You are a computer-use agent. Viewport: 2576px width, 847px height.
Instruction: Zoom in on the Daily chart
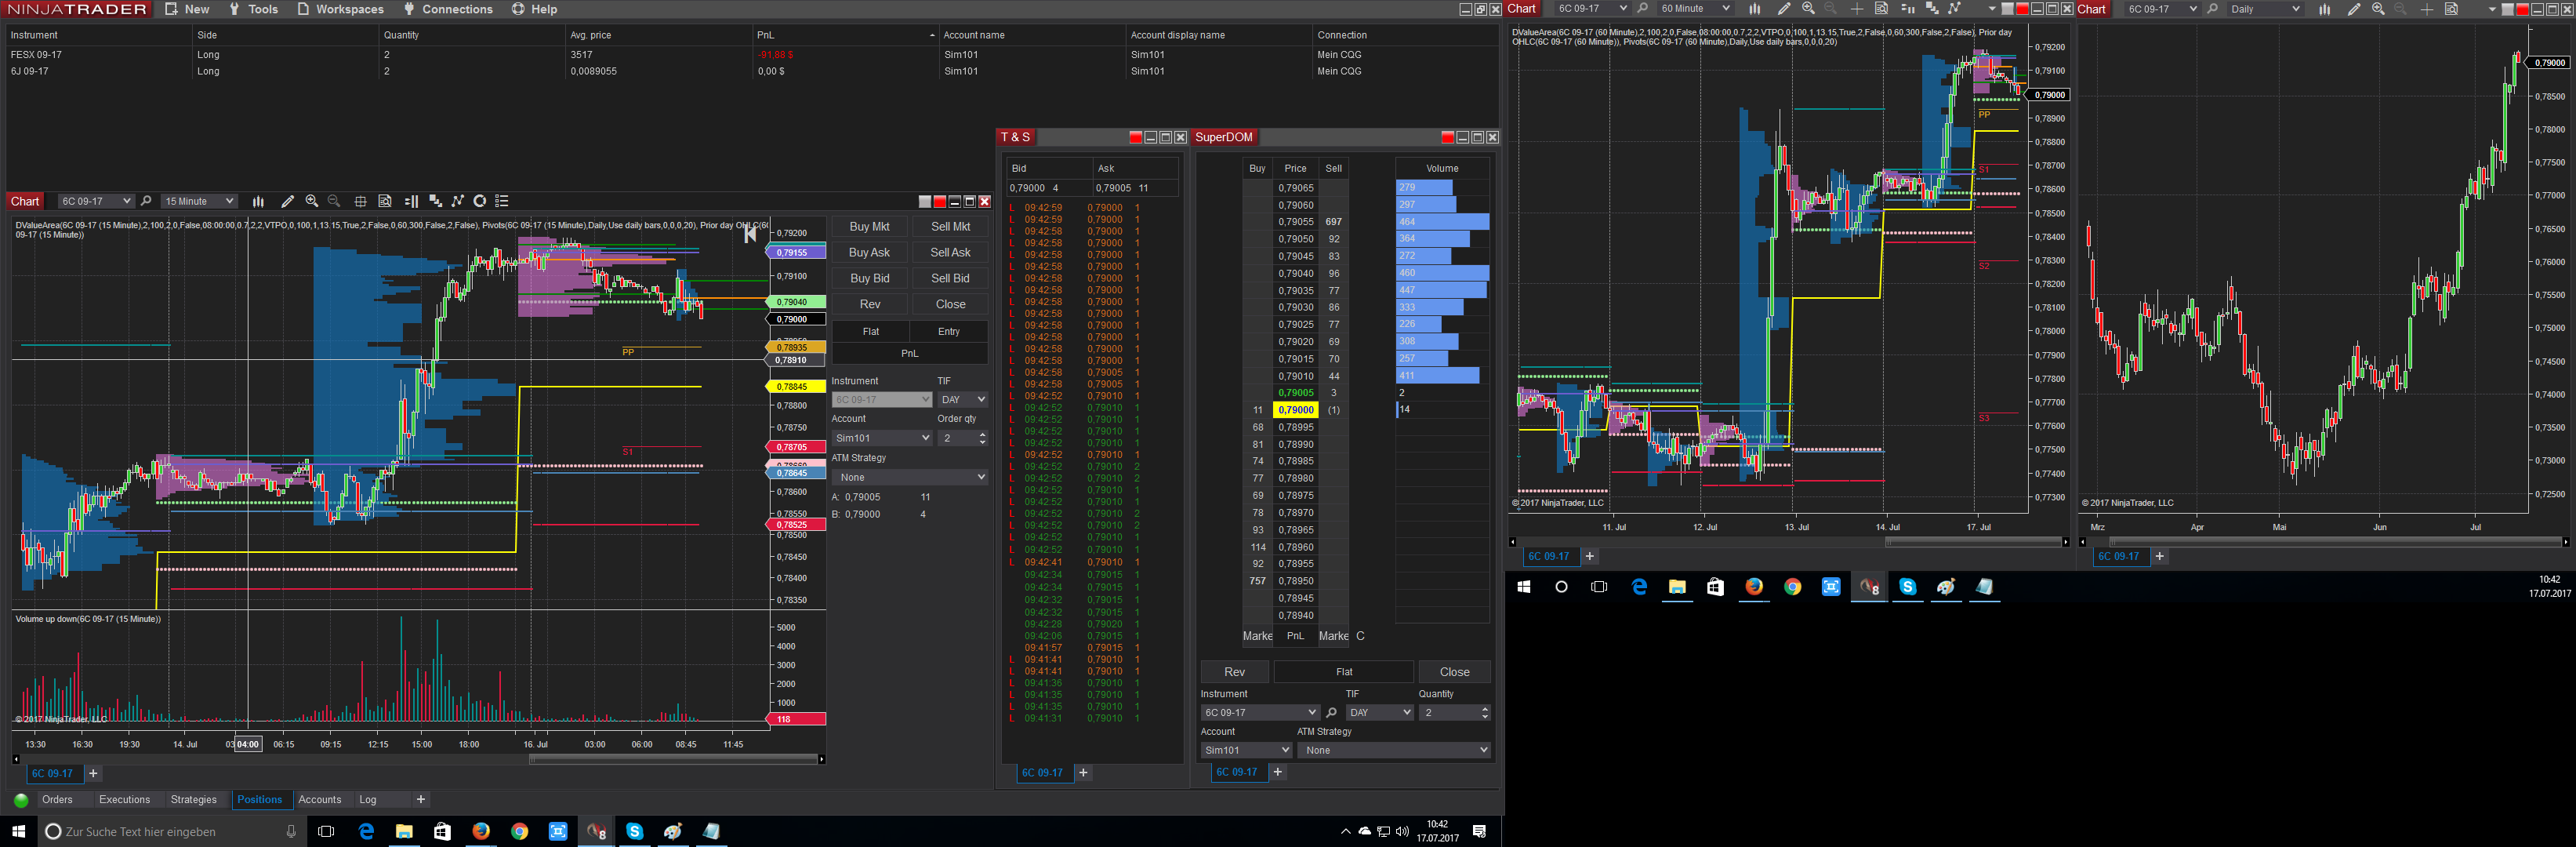tap(2378, 9)
